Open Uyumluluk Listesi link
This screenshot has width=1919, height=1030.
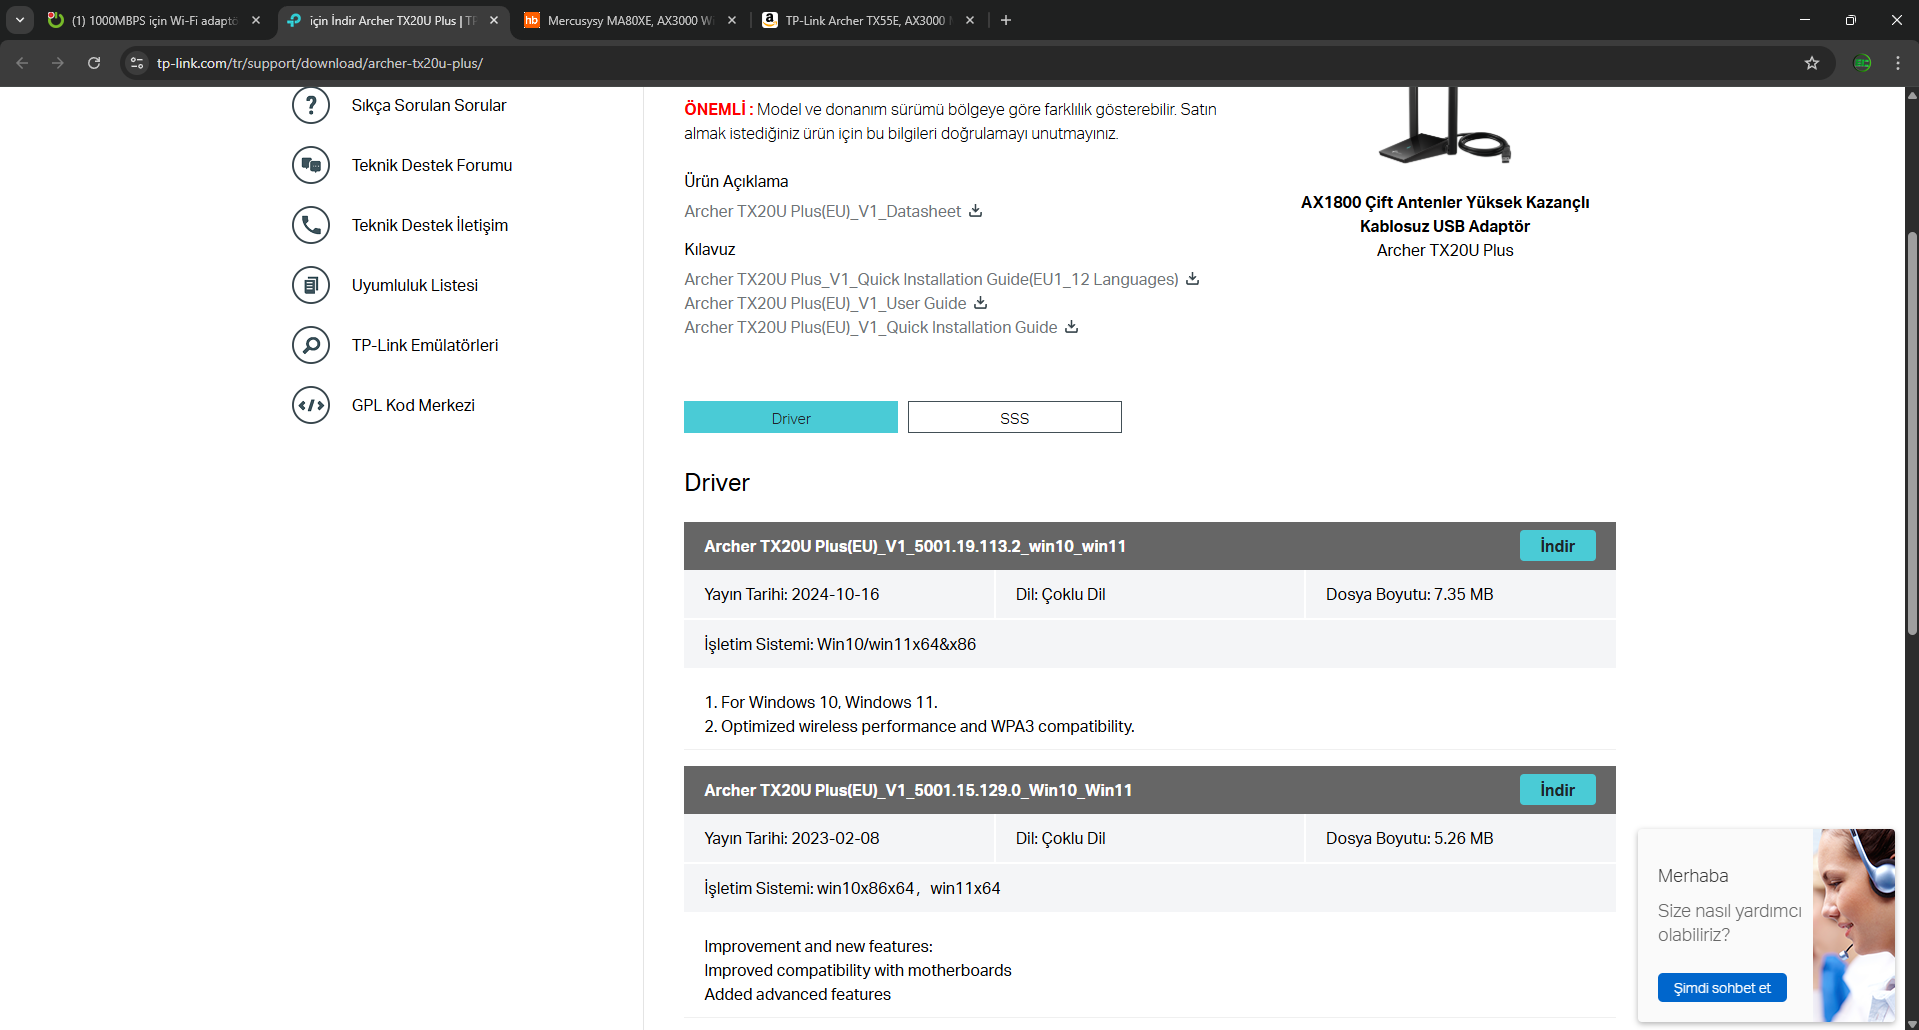[x=415, y=285]
